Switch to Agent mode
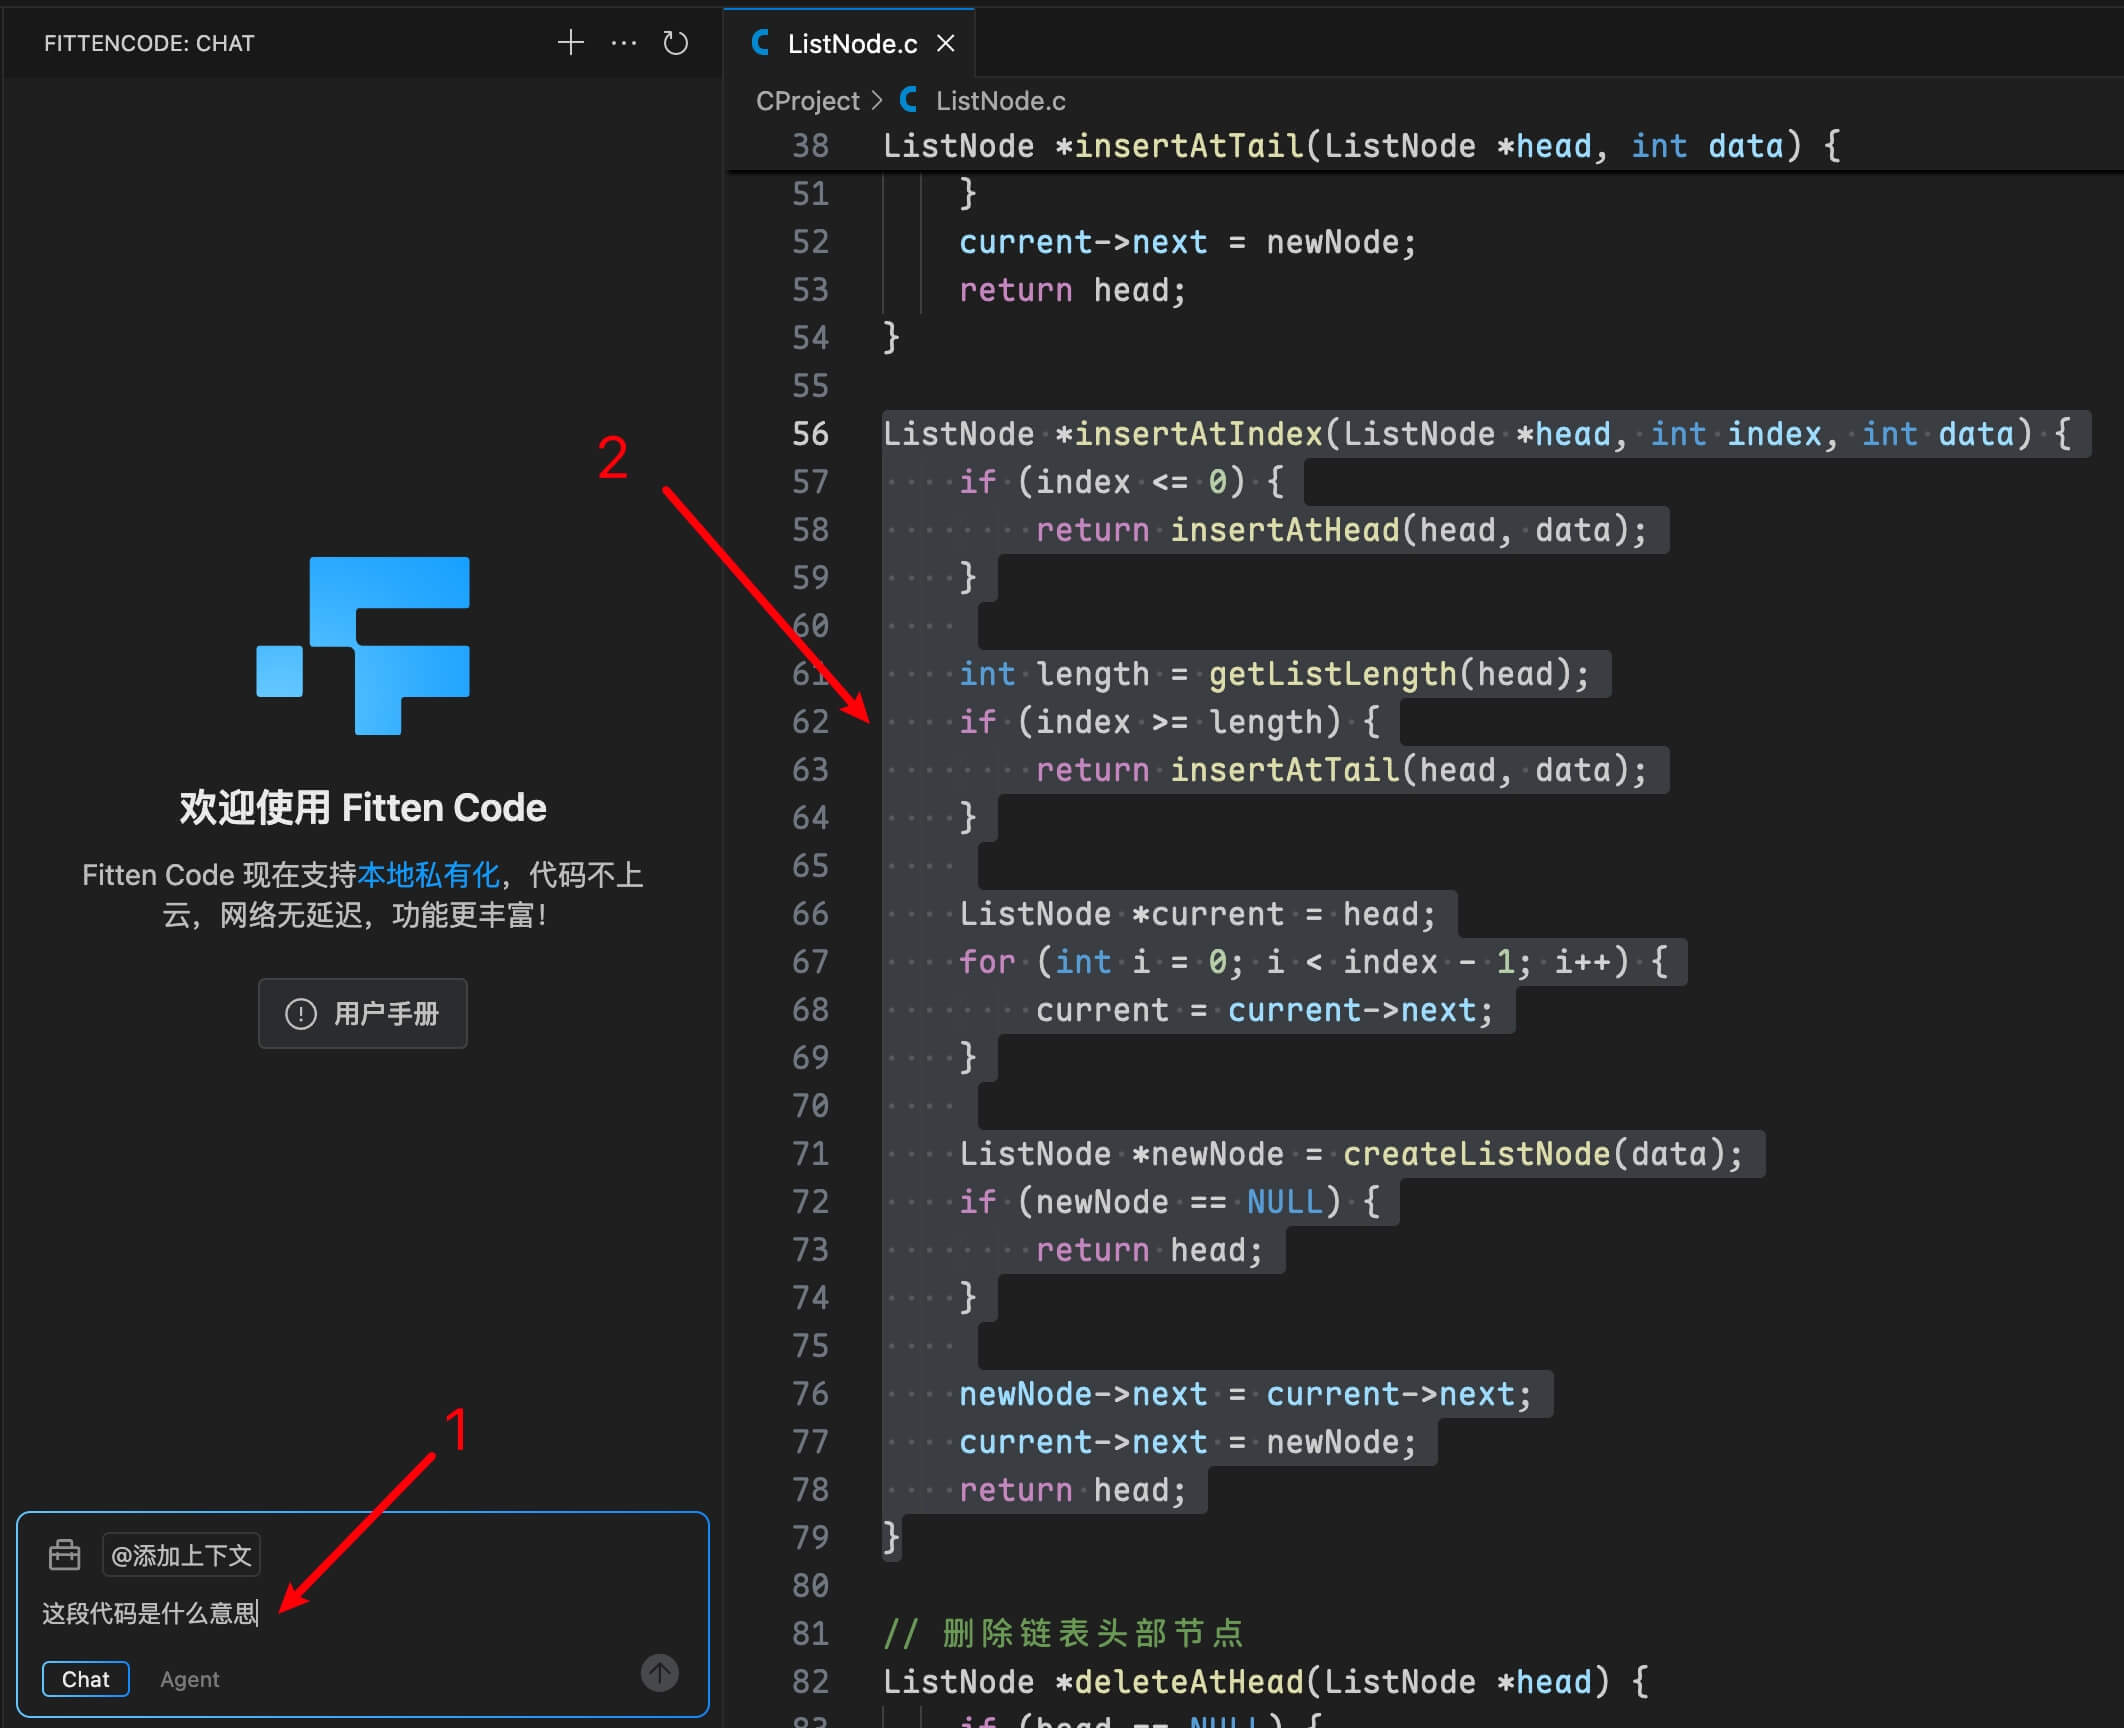The height and width of the screenshot is (1728, 2124). click(189, 1679)
